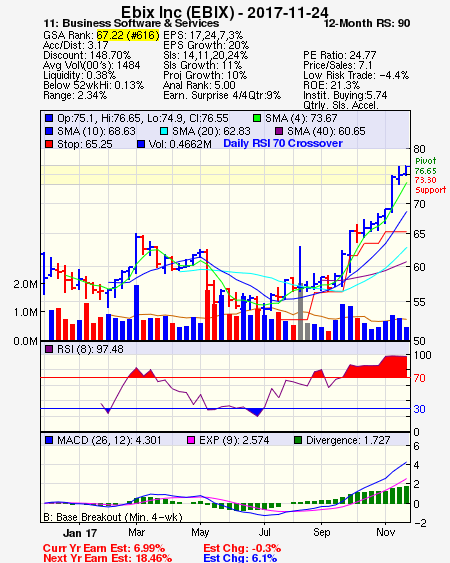Image resolution: width=450 pixels, height=563 pixels.
Task: Click the EXP (9): 2.574 readout
Action: click(x=234, y=440)
